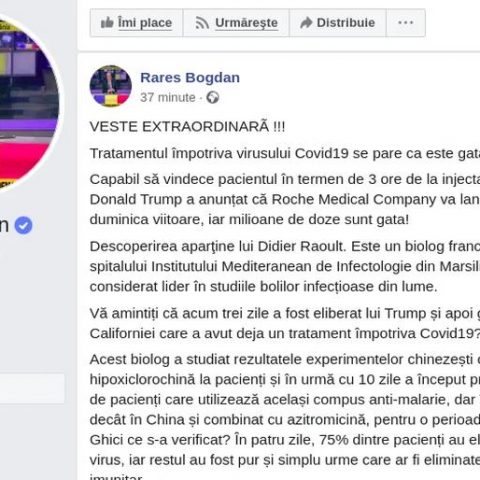Click the paragraph mentioning Didier Raoult
Screen dimensions: 480x480
click(x=285, y=266)
